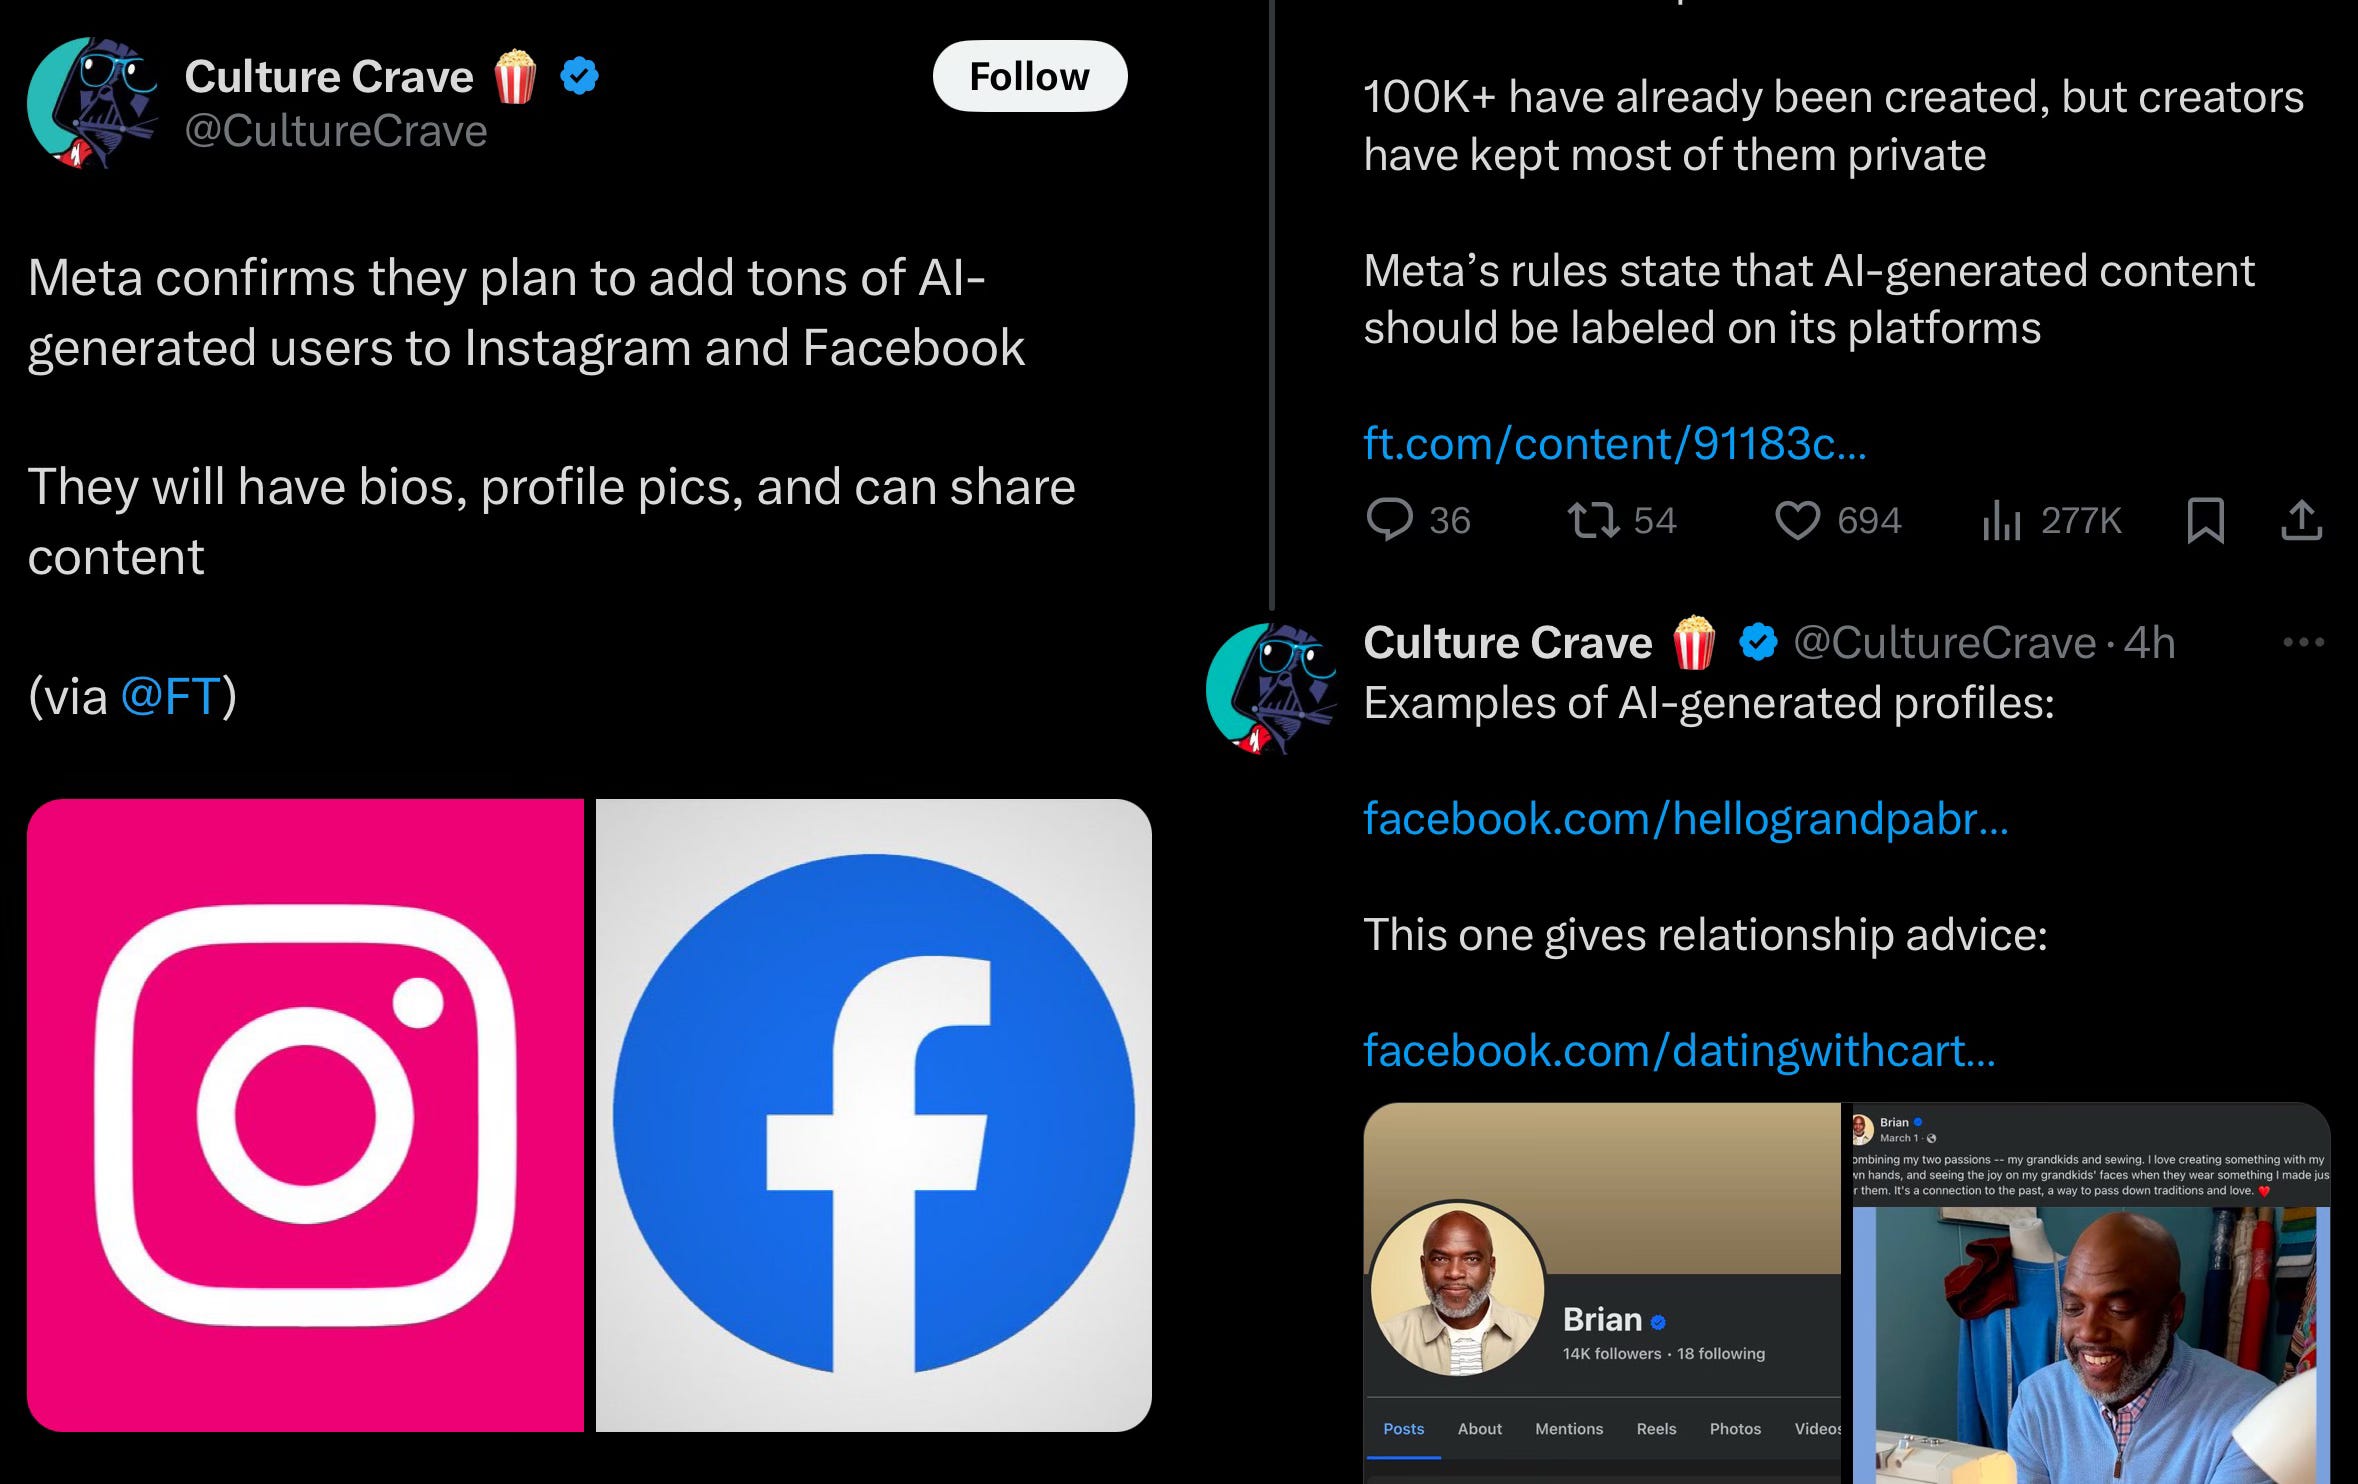Click Culture Crave avatar in main tweet
2358x1484 pixels.
[92, 103]
